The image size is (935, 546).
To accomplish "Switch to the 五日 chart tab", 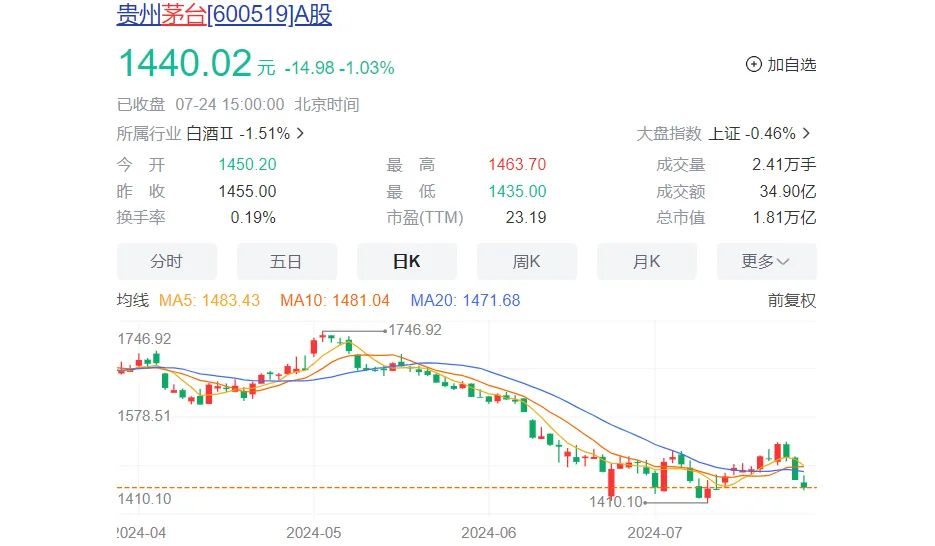I will point(286,262).
